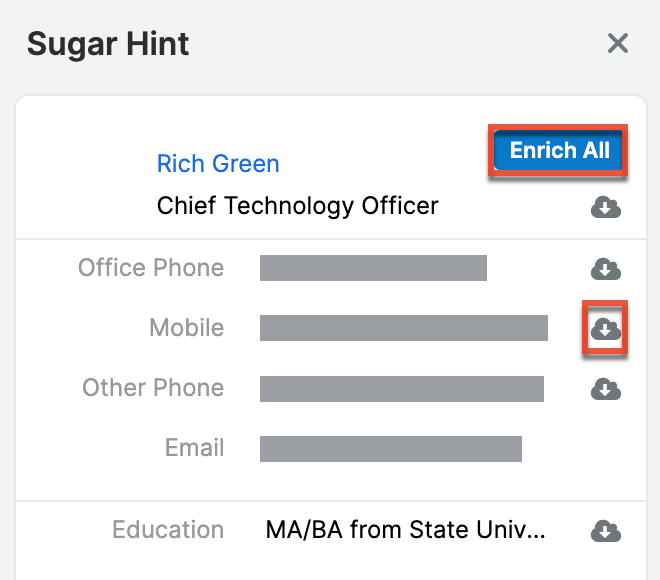
Task: Close the Sugar Hint panel
Action: coord(618,43)
